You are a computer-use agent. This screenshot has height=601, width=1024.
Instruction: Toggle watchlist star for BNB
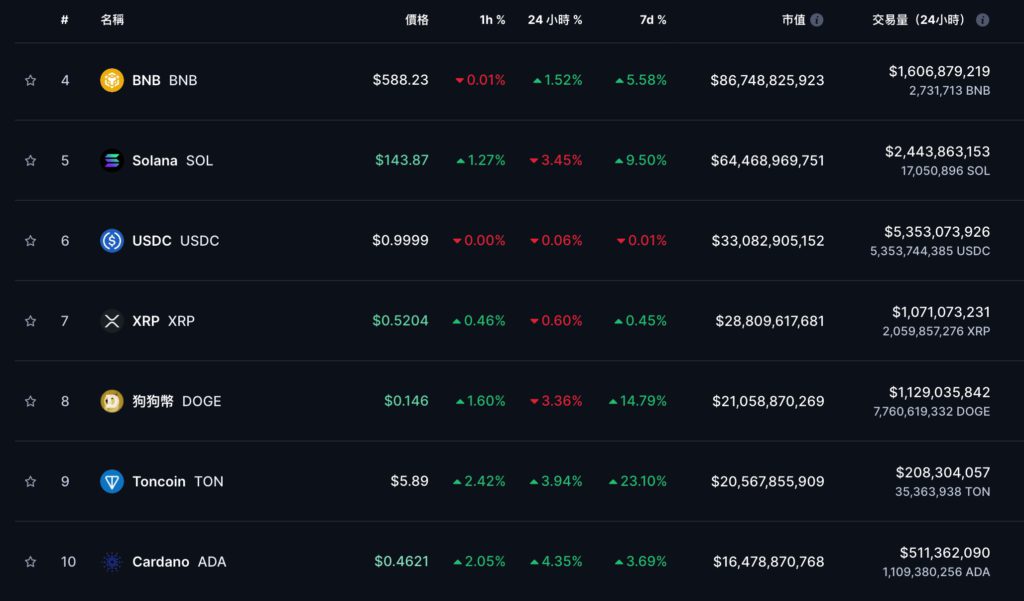coord(30,80)
